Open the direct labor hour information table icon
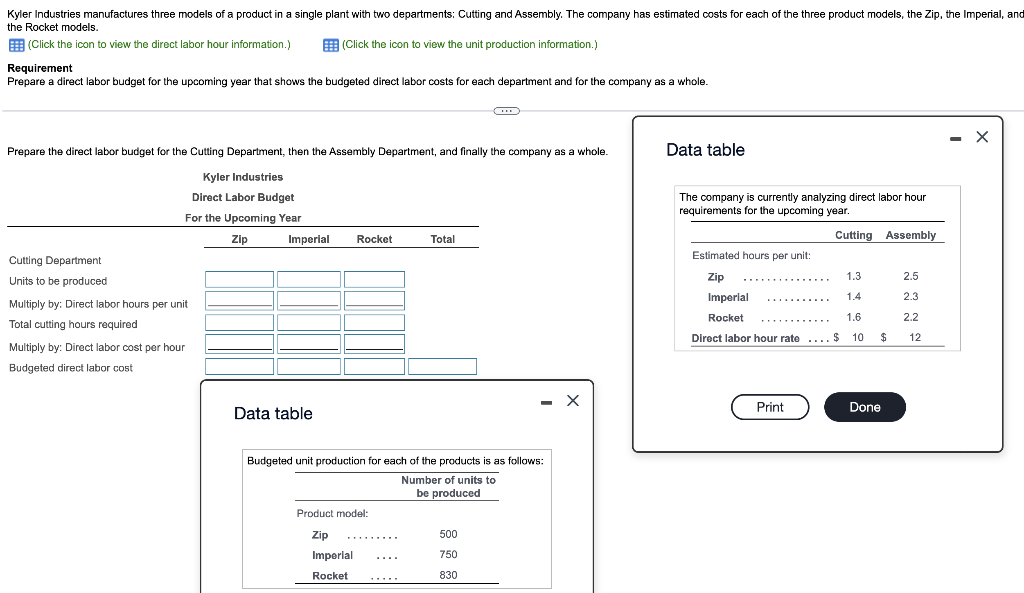Viewport: 1024px width, 593px height. (x=17, y=45)
